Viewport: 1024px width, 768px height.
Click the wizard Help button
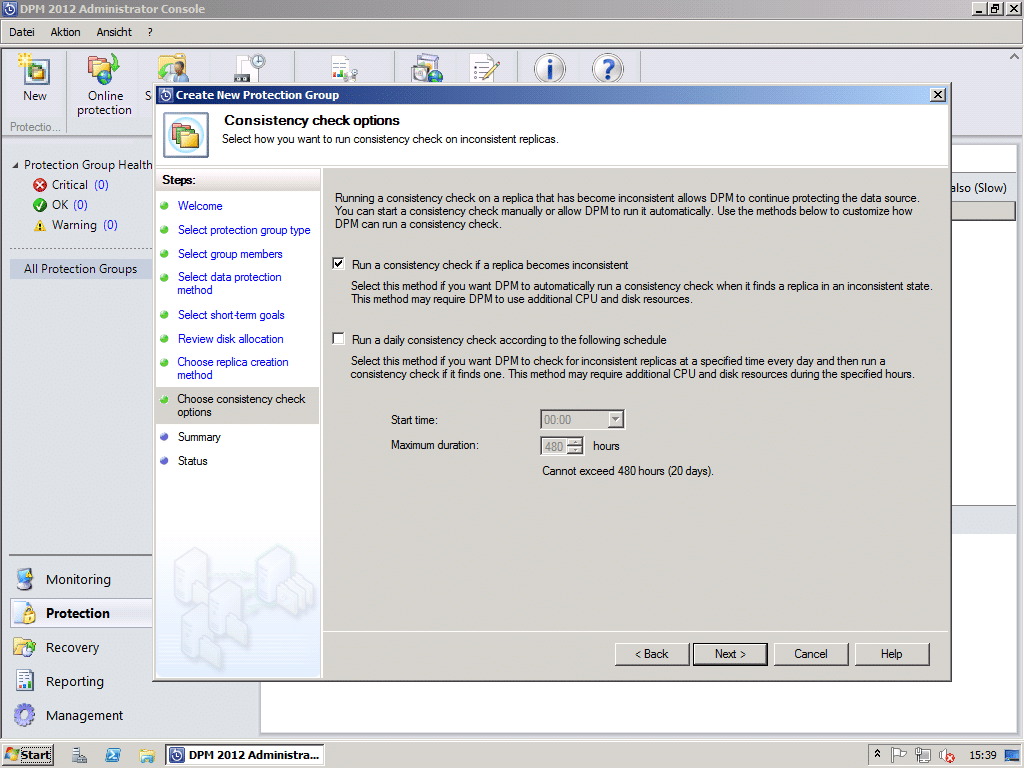pos(891,654)
